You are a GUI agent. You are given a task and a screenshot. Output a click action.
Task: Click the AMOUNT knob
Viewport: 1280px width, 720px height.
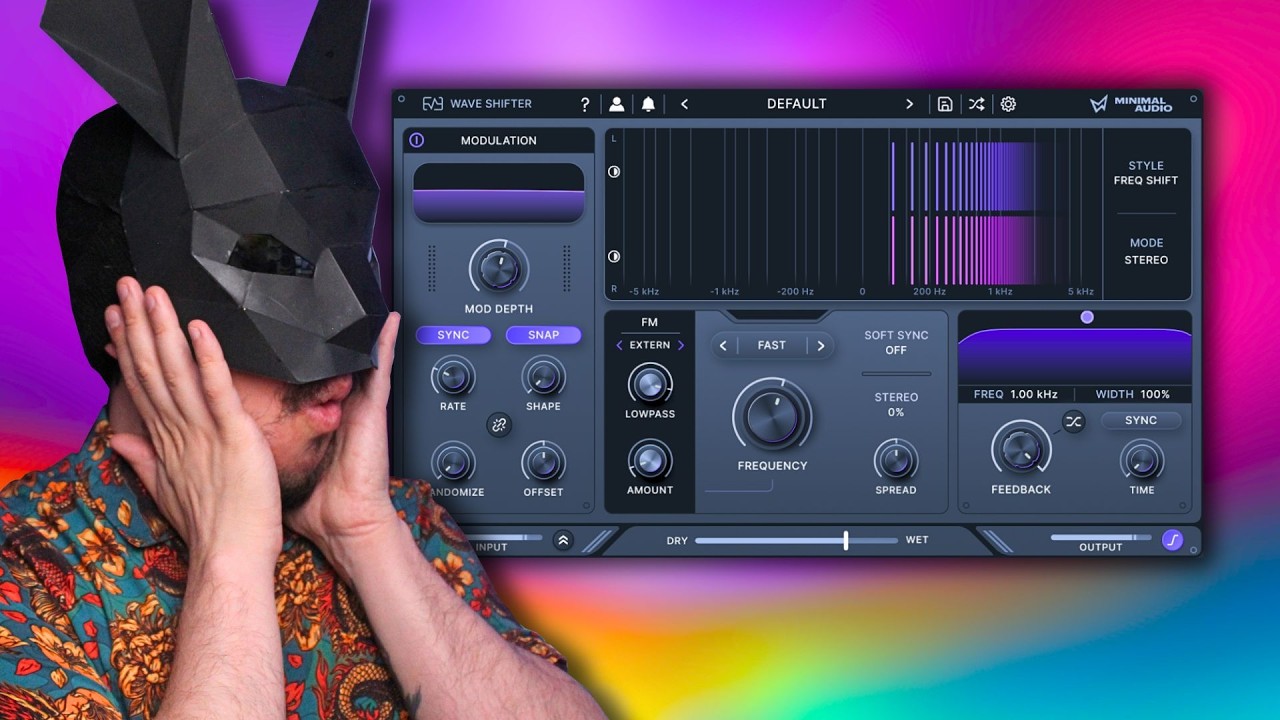[650, 460]
